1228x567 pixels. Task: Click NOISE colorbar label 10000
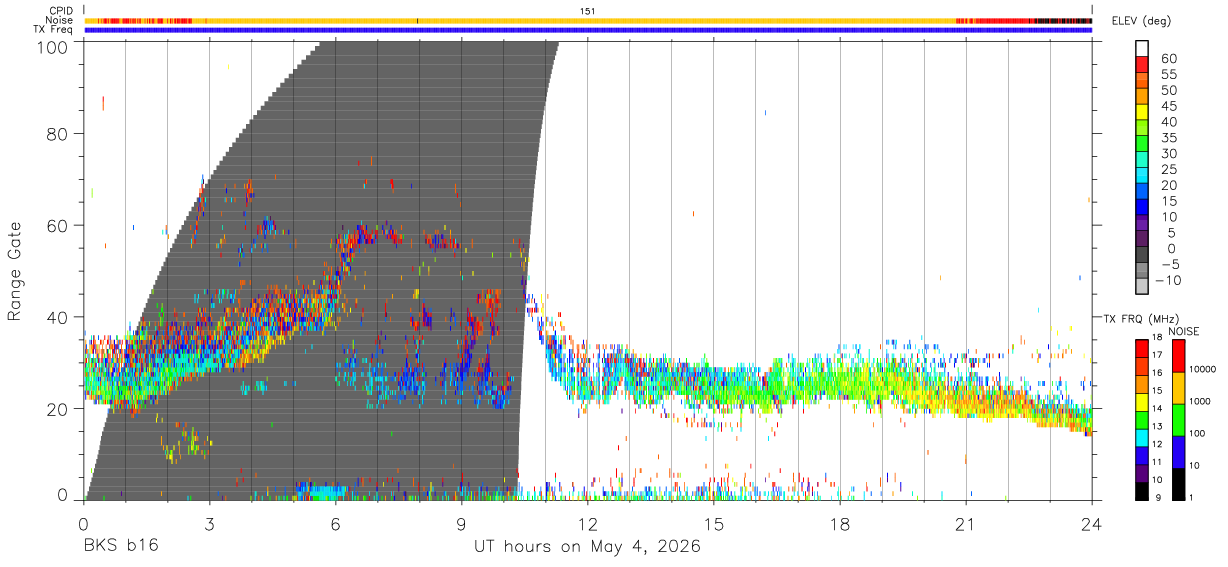(1205, 370)
